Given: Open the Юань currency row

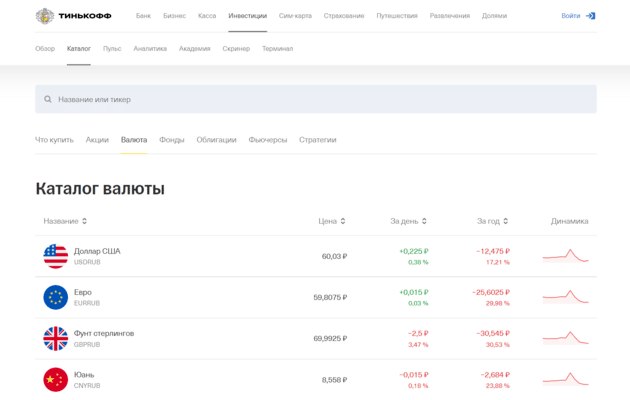Looking at the screenshot, I should [316, 380].
